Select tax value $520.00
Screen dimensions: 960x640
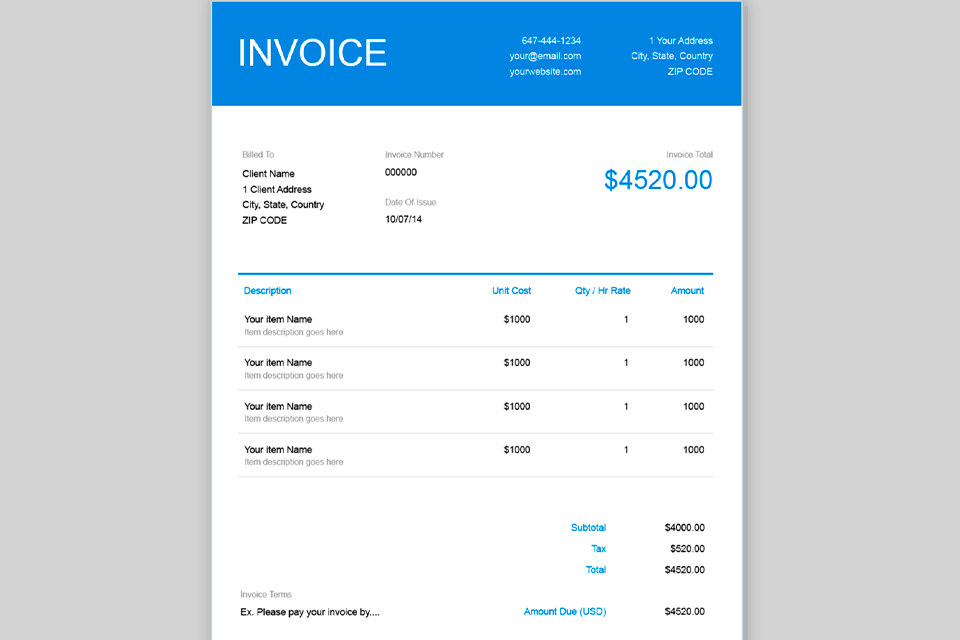click(687, 549)
